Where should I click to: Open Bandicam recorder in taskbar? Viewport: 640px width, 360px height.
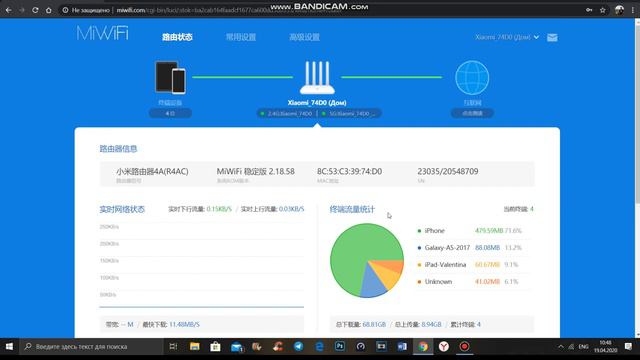click(x=464, y=347)
